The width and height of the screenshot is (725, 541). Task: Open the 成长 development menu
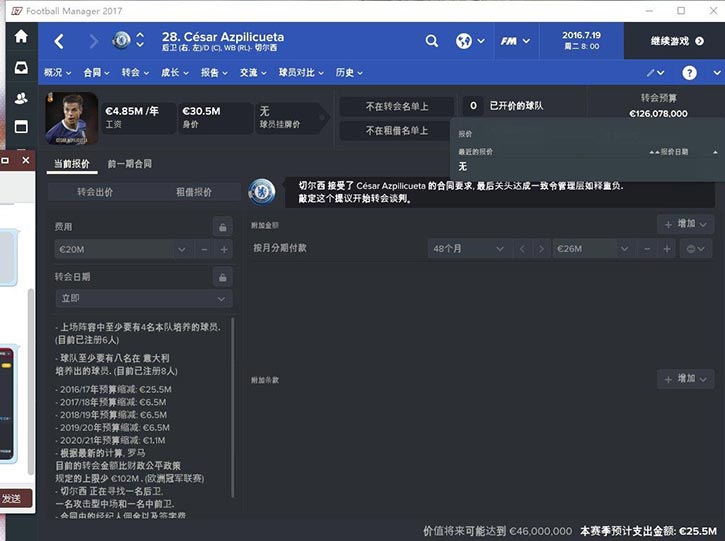174,73
